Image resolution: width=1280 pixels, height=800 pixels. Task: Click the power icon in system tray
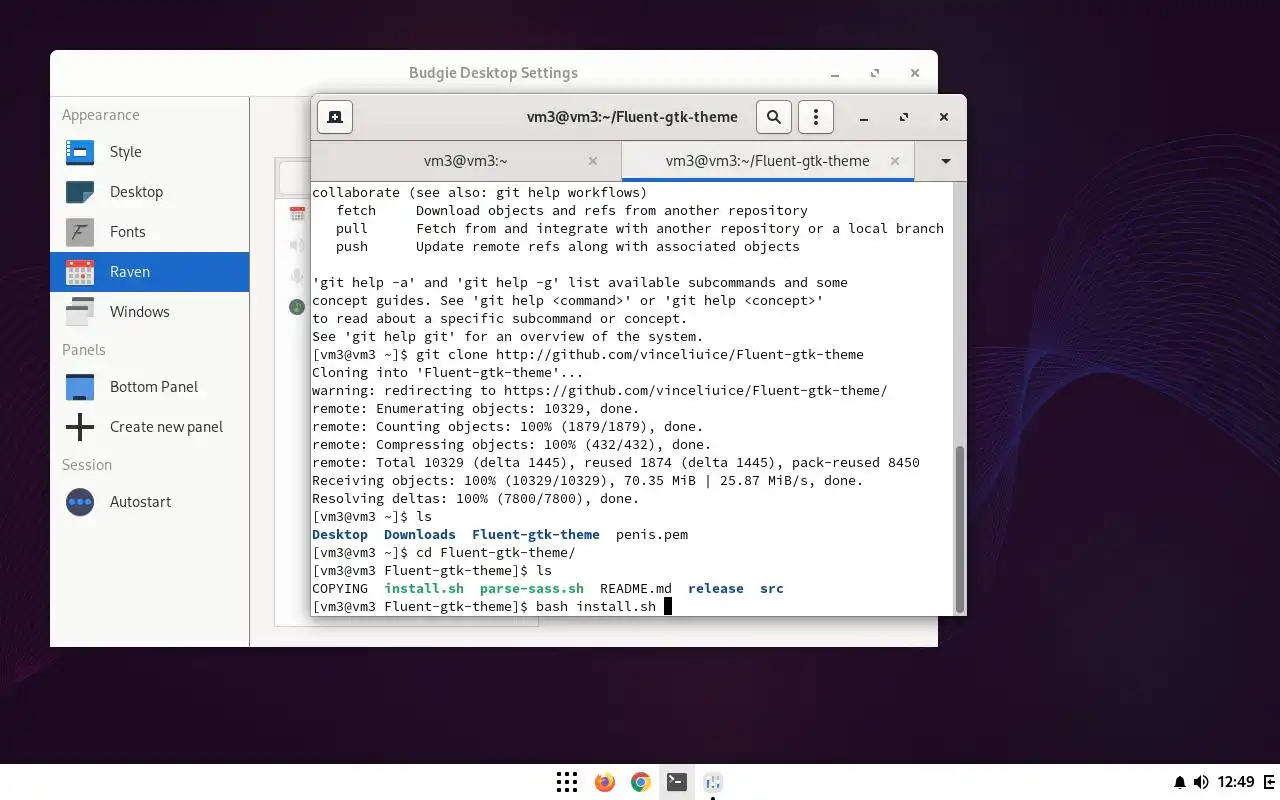1269,782
